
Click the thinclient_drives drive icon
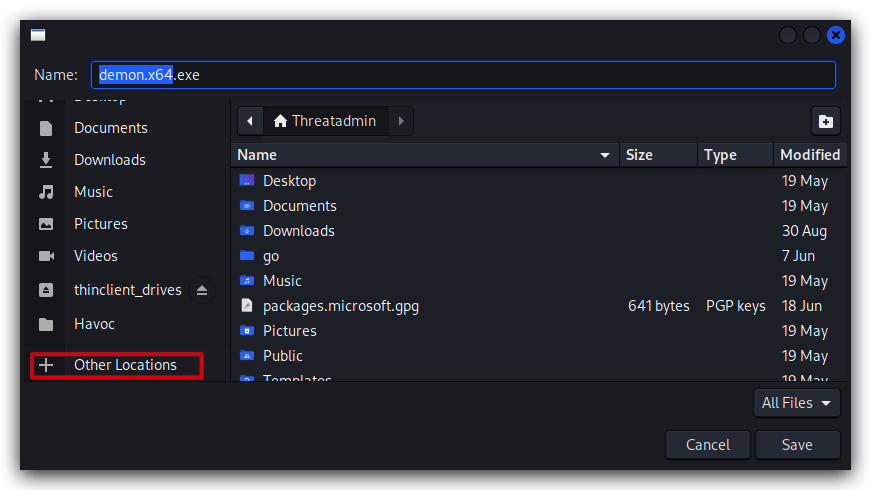coord(46,290)
